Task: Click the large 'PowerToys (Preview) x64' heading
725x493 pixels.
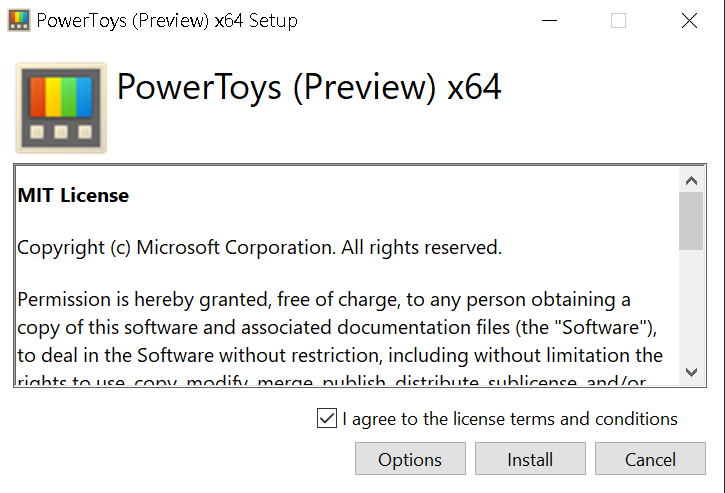Action: (309, 87)
